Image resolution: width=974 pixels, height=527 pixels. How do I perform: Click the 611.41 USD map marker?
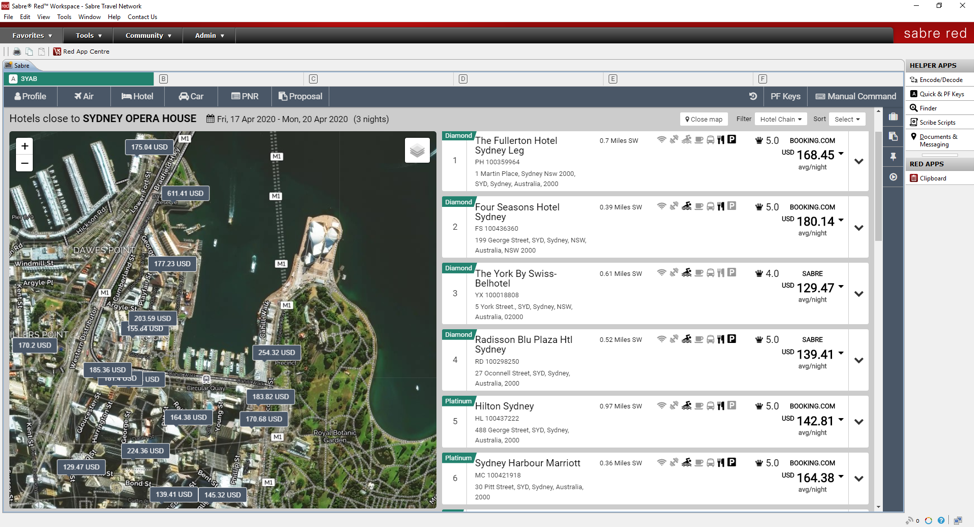click(185, 193)
